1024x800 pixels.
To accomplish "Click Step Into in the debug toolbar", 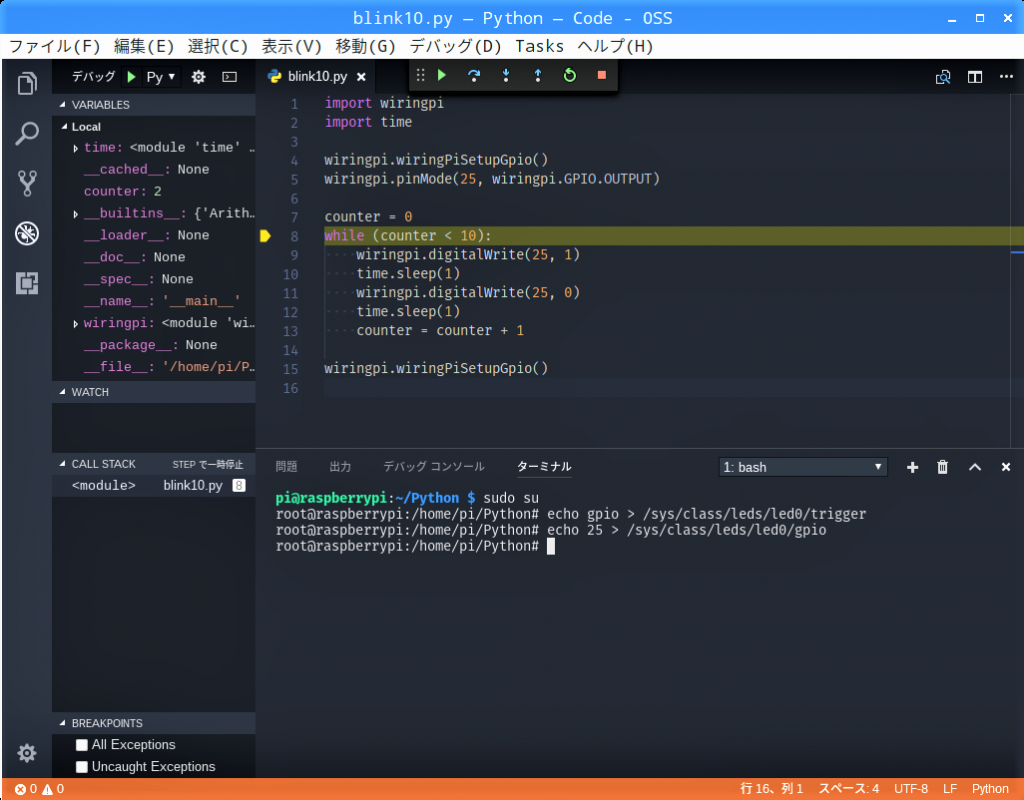I will click(506, 75).
